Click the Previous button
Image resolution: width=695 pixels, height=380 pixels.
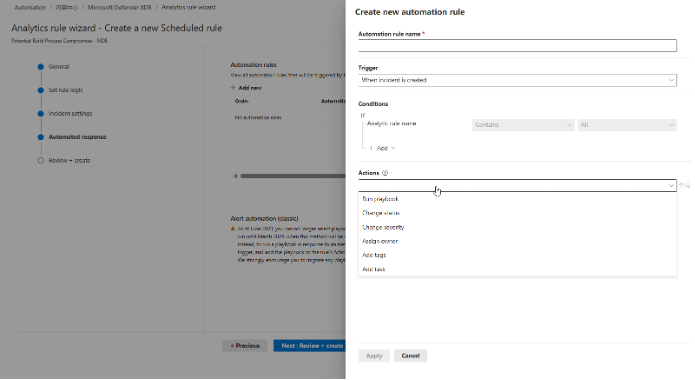click(245, 345)
